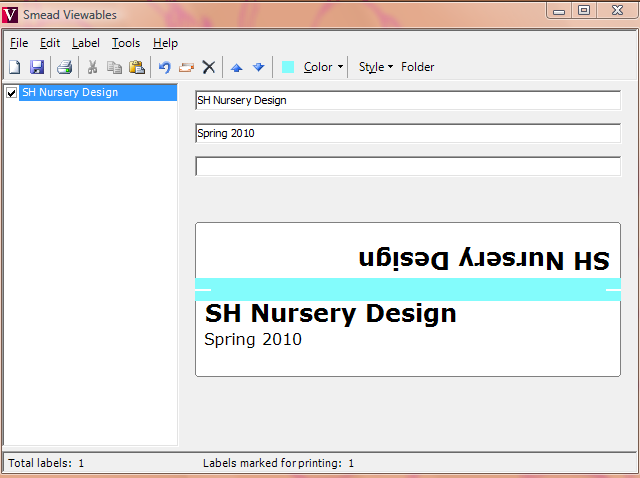Open the Tools menu

pos(126,43)
